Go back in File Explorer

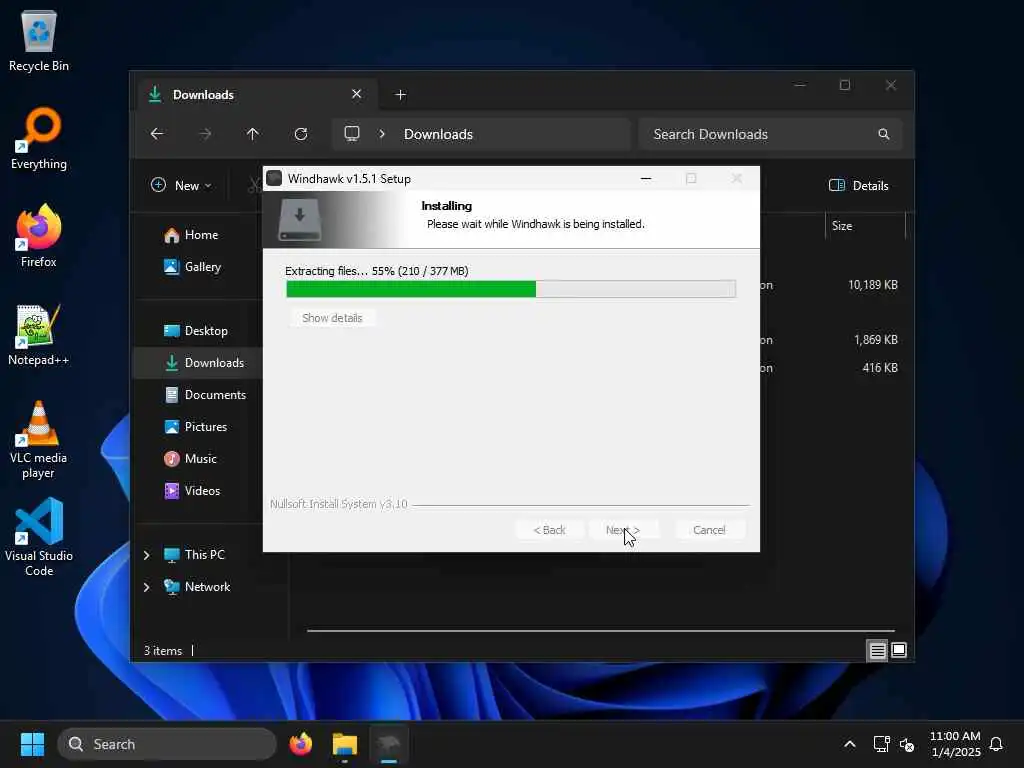click(x=157, y=134)
